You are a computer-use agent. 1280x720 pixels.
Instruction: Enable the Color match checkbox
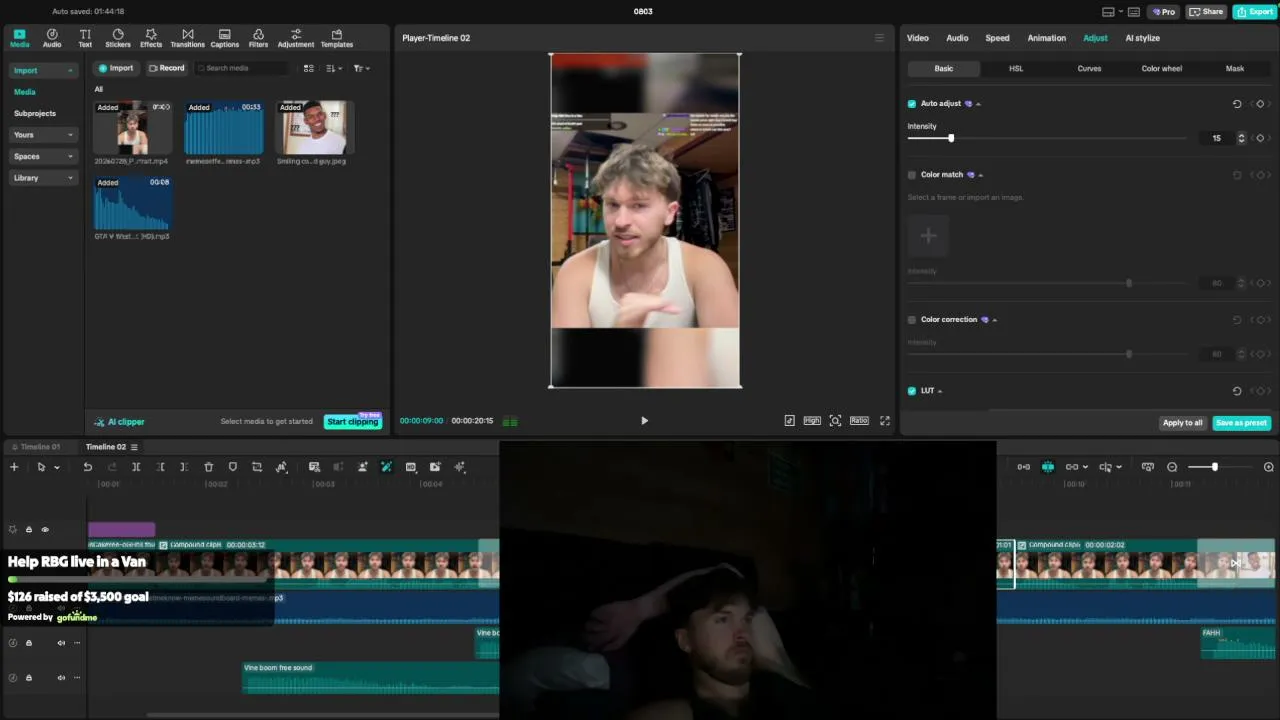(912, 175)
